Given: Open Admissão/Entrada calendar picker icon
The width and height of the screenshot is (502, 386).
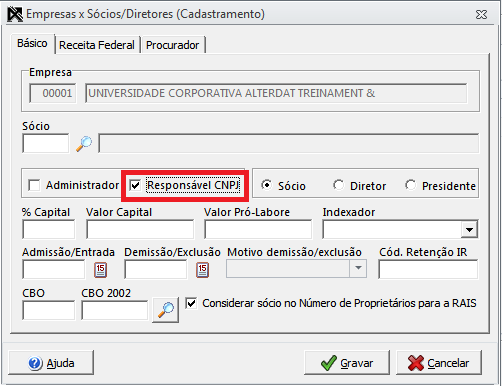Looking at the screenshot, I should click(100, 270).
